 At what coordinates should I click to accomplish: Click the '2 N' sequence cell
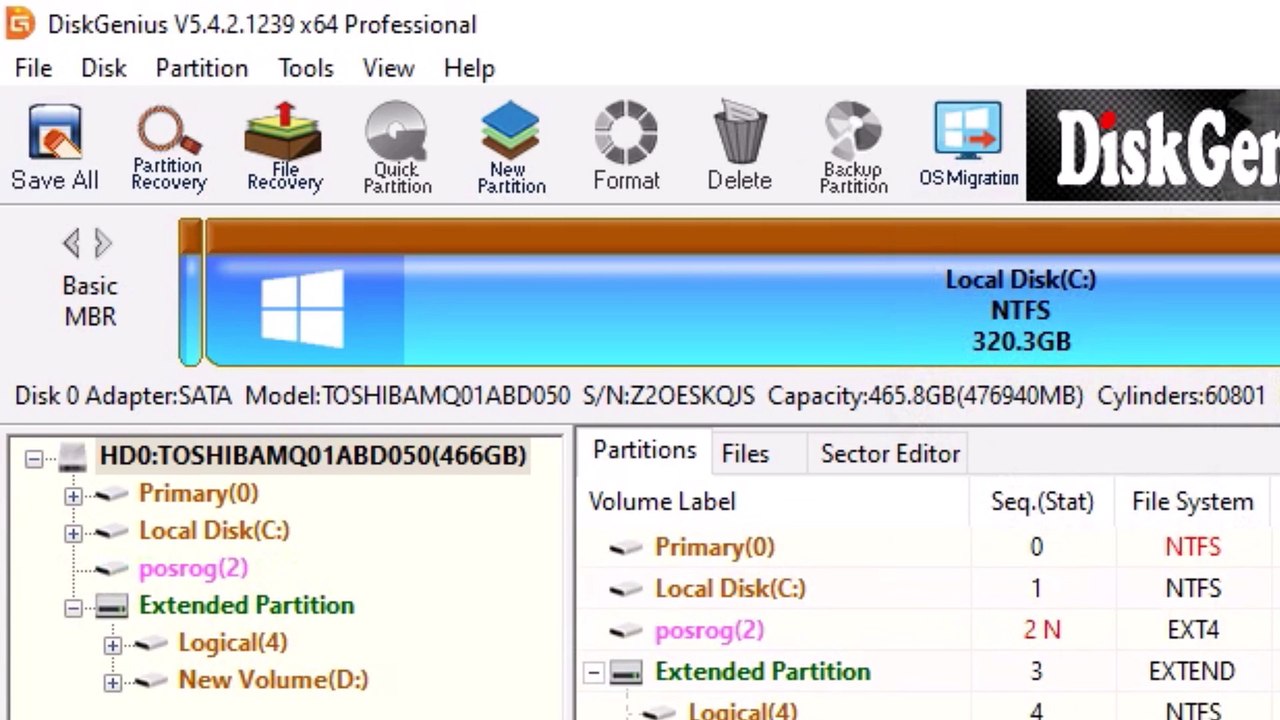(x=1041, y=630)
